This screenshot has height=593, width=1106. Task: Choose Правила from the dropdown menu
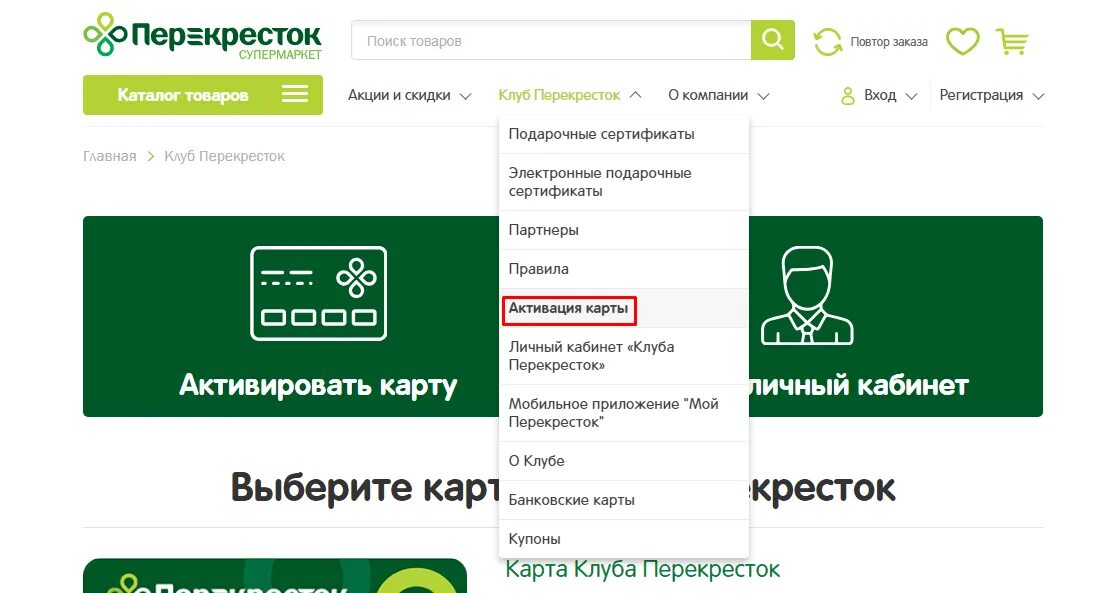624,269
